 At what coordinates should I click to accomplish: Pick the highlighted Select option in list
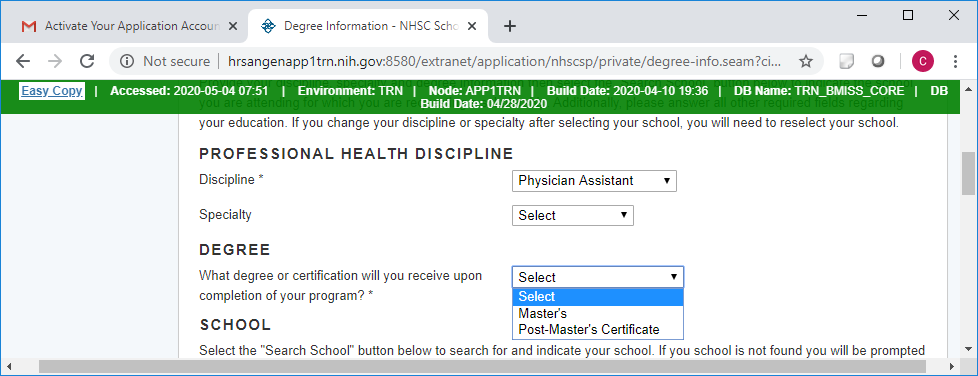[x=598, y=297]
